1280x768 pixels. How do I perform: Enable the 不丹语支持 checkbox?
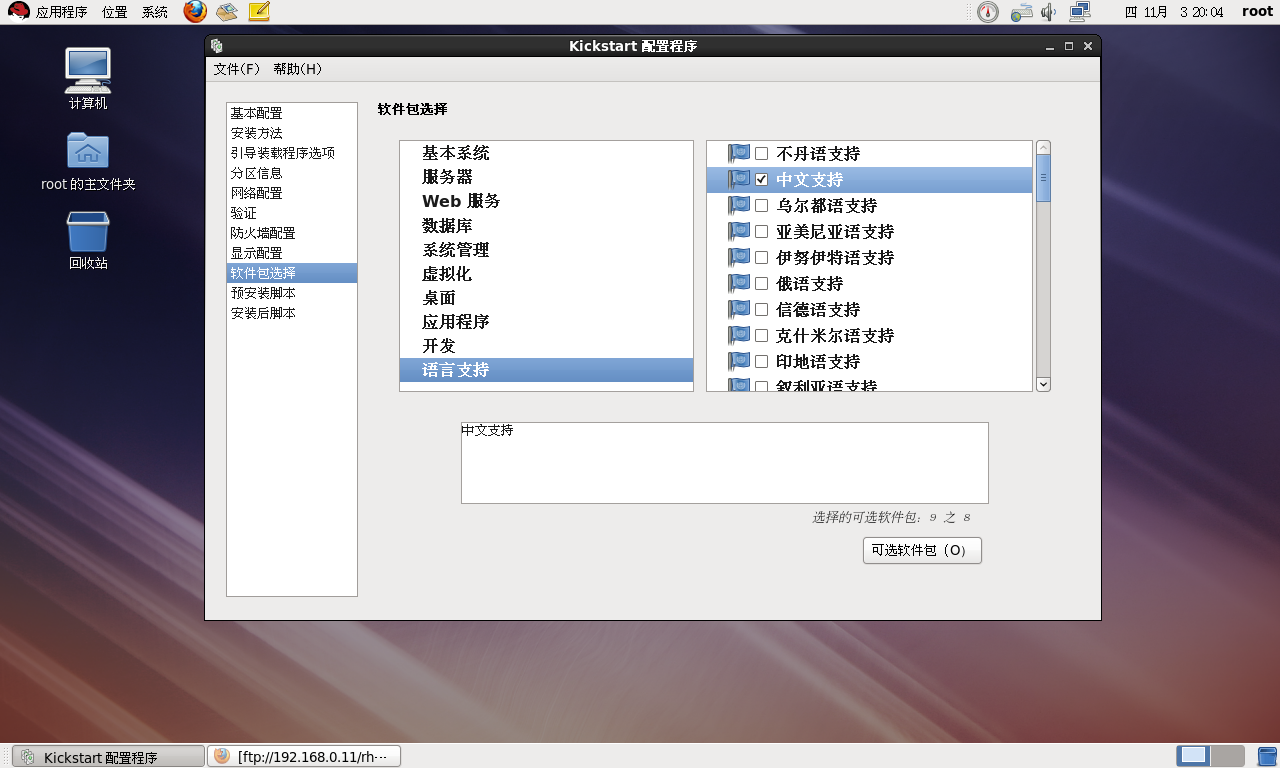[762, 154]
